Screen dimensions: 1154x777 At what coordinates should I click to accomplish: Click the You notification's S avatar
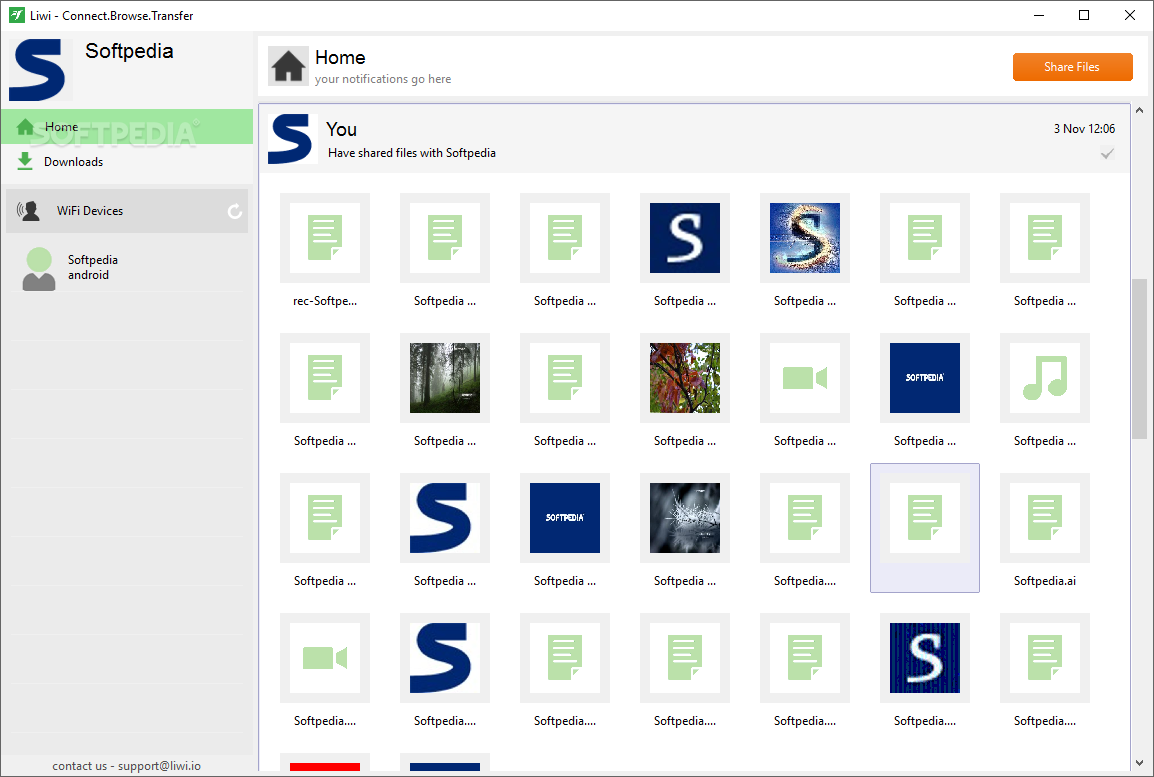coord(290,138)
